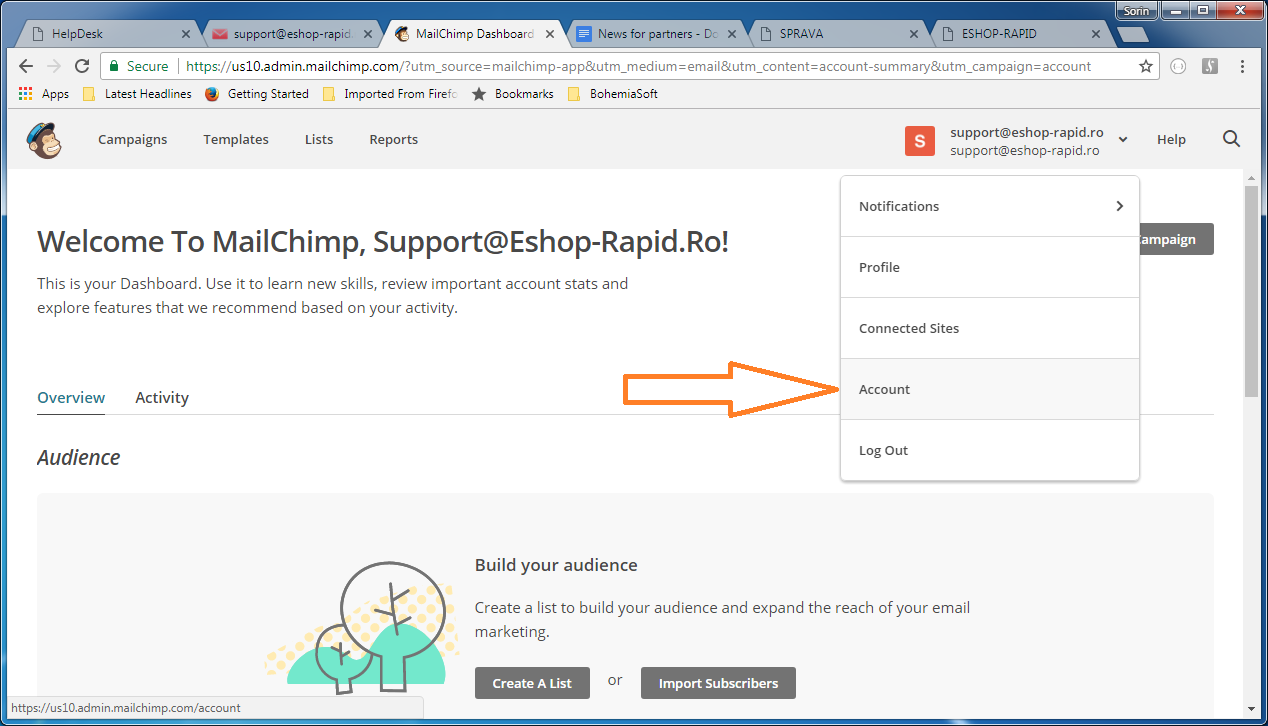Click the Build your audience heading
This screenshot has height=726, width=1268.
[556, 565]
